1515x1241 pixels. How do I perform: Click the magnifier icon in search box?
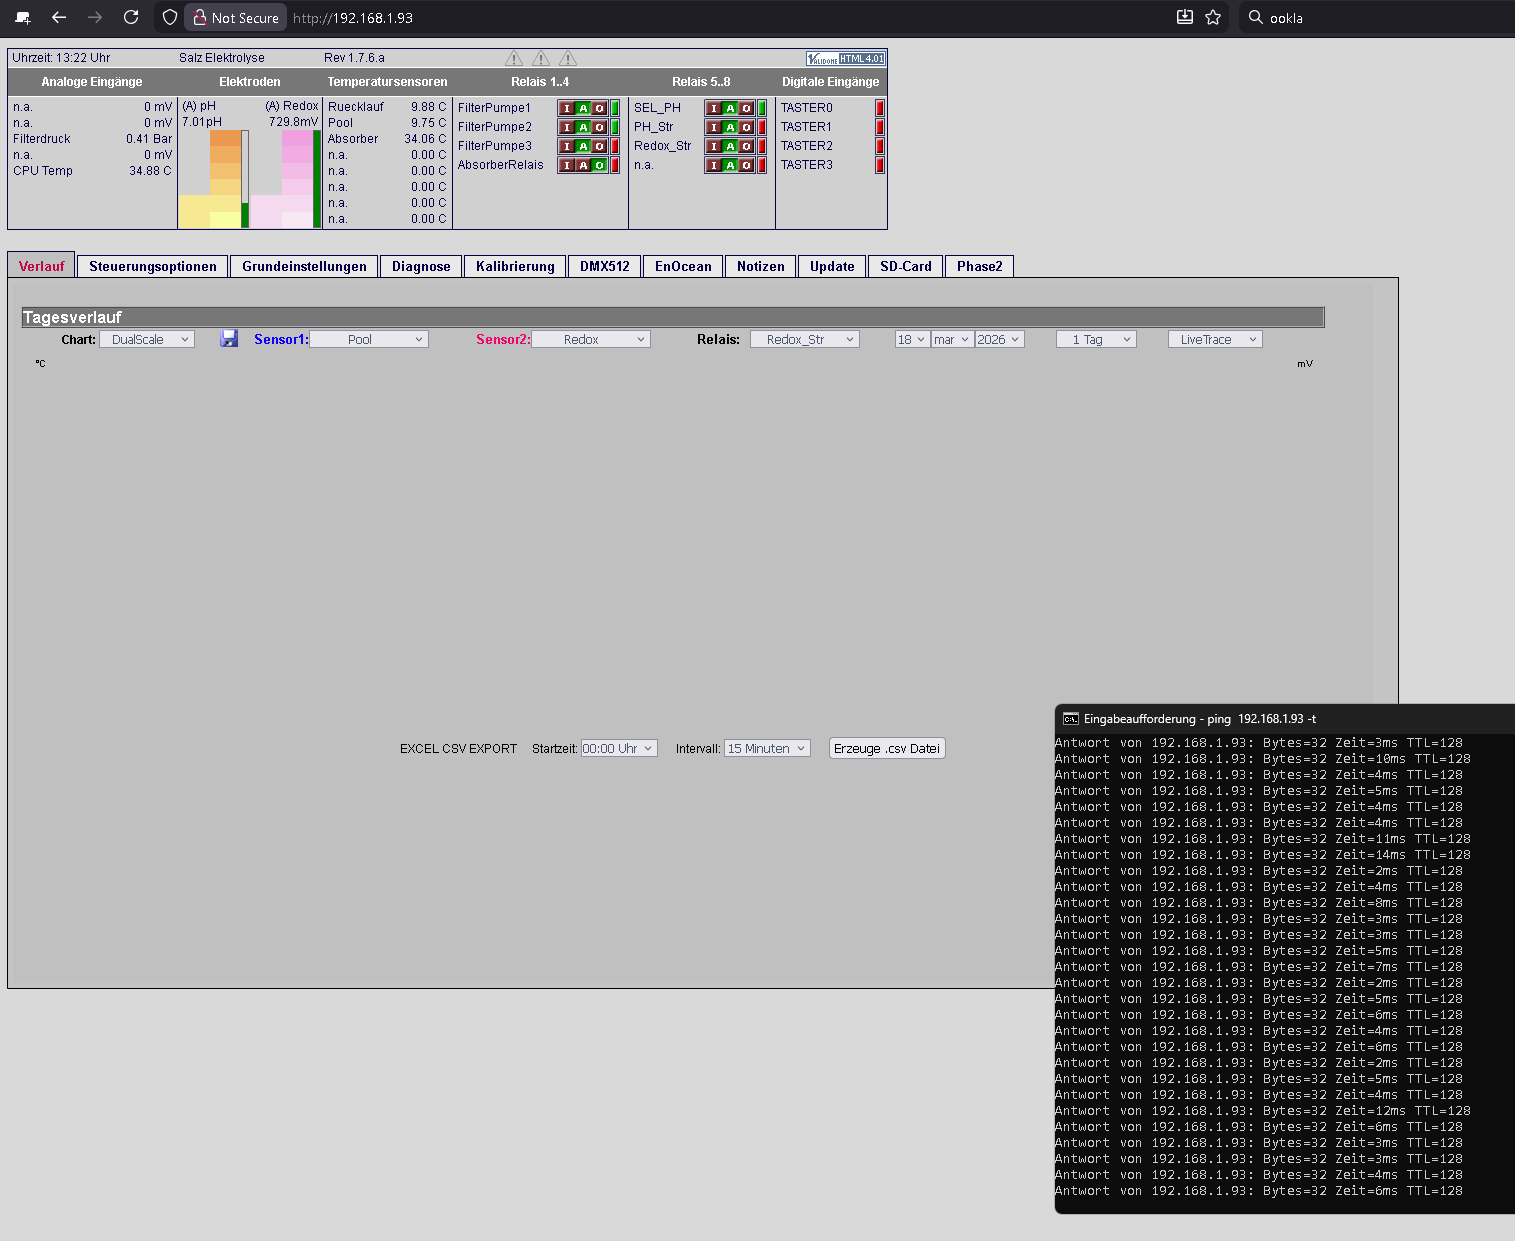click(1256, 17)
